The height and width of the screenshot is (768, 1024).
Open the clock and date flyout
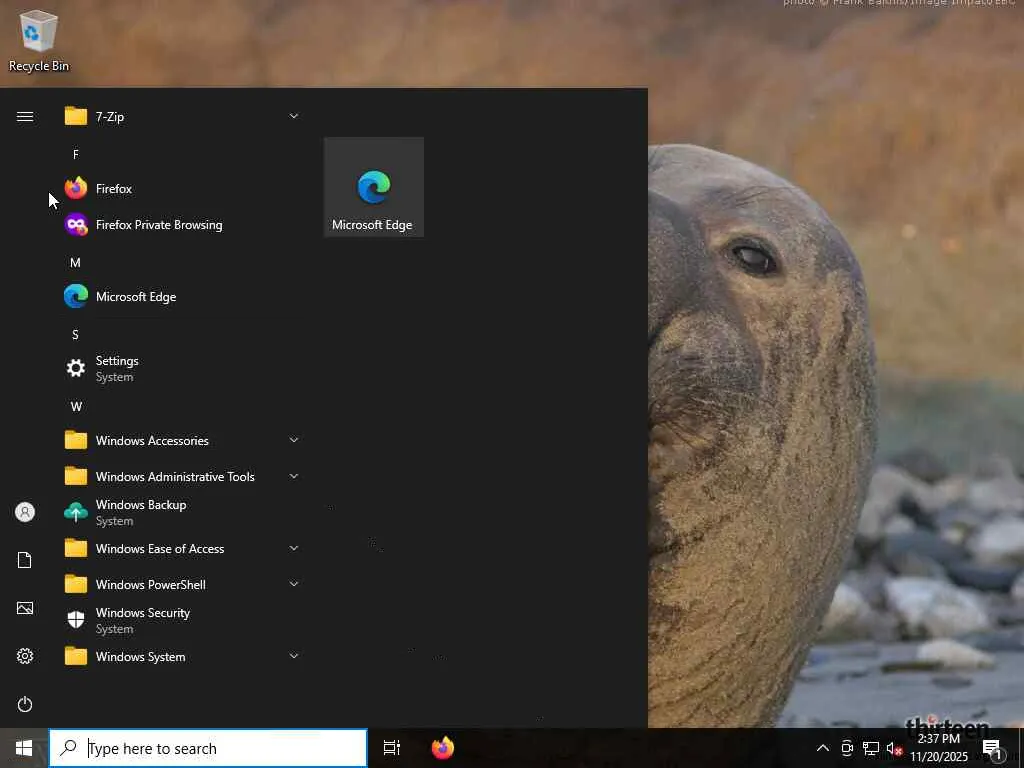click(x=939, y=748)
